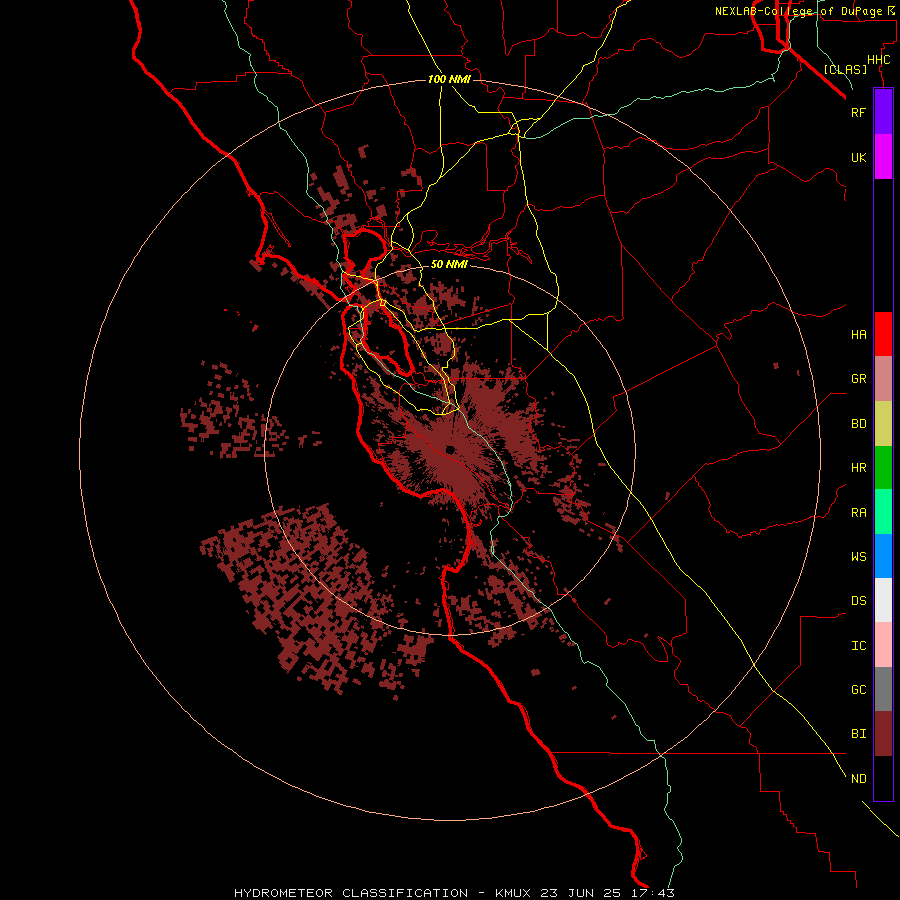This screenshot has height=900, width=900.
Task: Click the HHC product label
Action: tap(878, 60)
